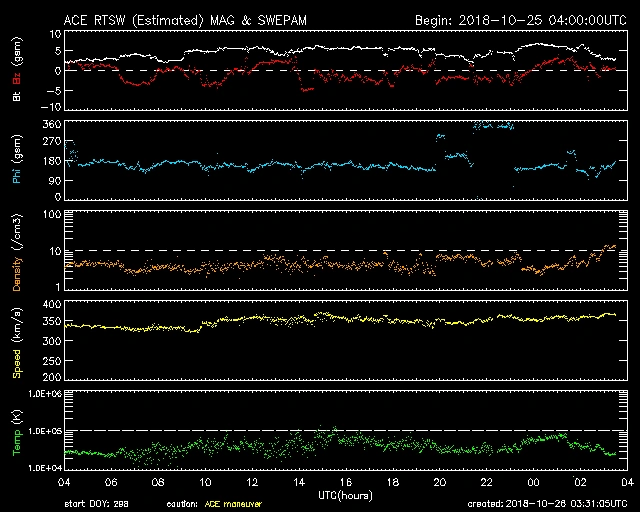Viewport: 640px width, 512px height.
Task: Click the 'created: 2018-10-26 03:31:05UTC' text
Action: [547, 504]
